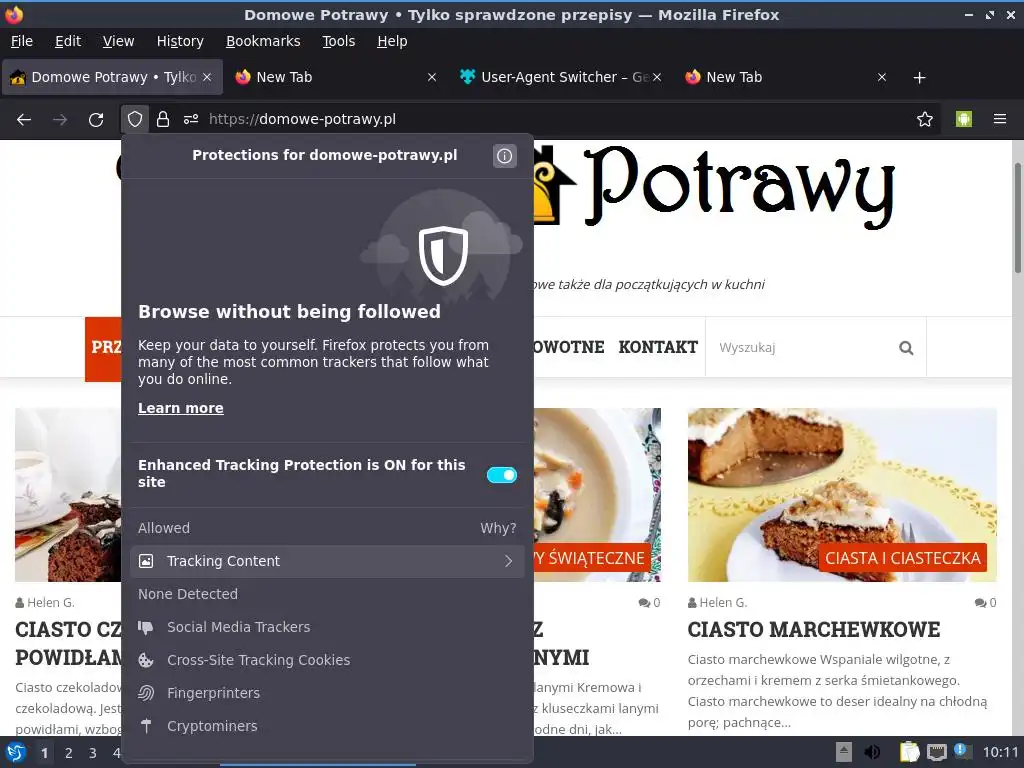
Task: Click the protections info icon in panel
Action: (x=504, y=155)
